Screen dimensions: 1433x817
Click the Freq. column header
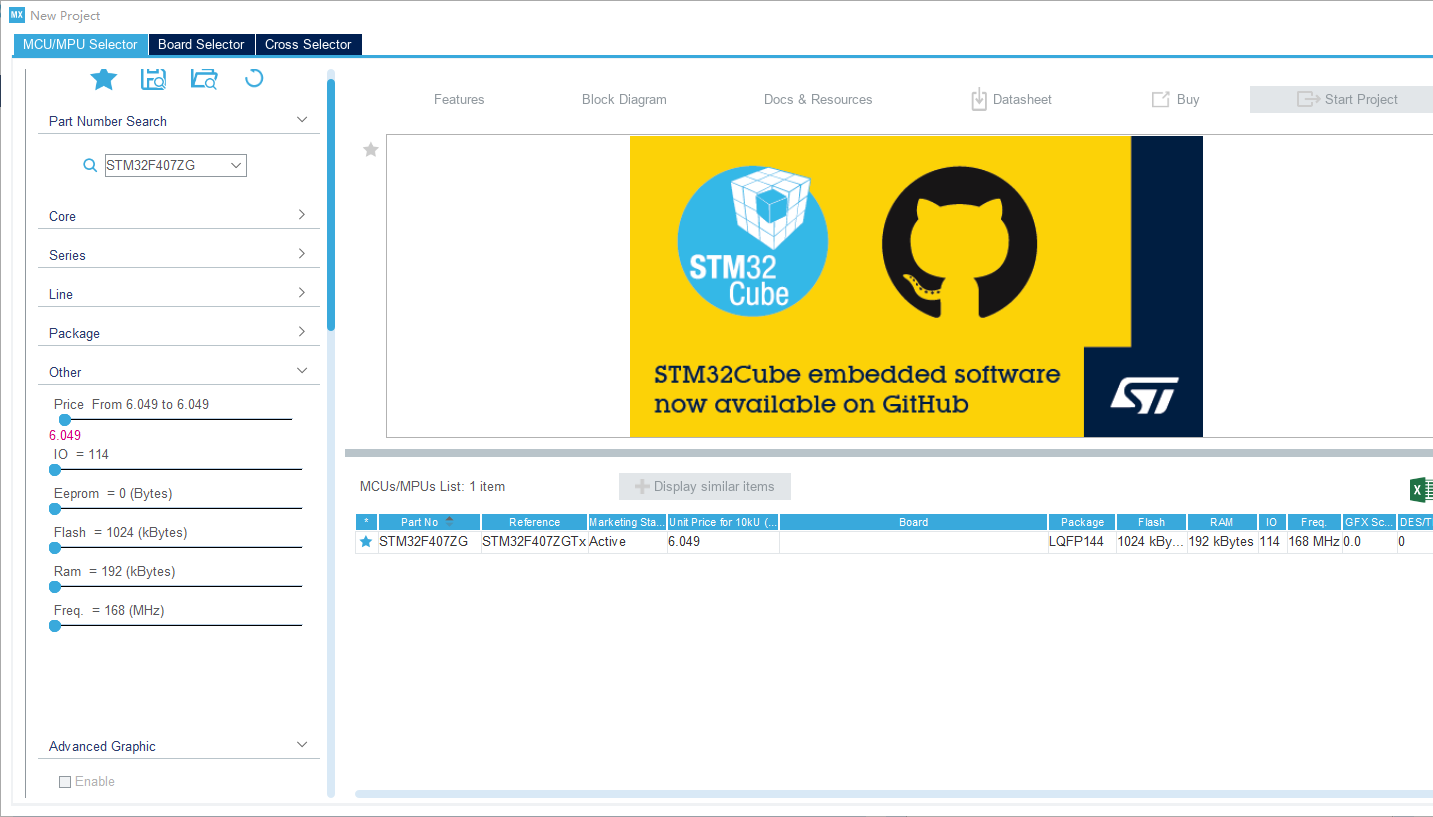(1314, 522)
